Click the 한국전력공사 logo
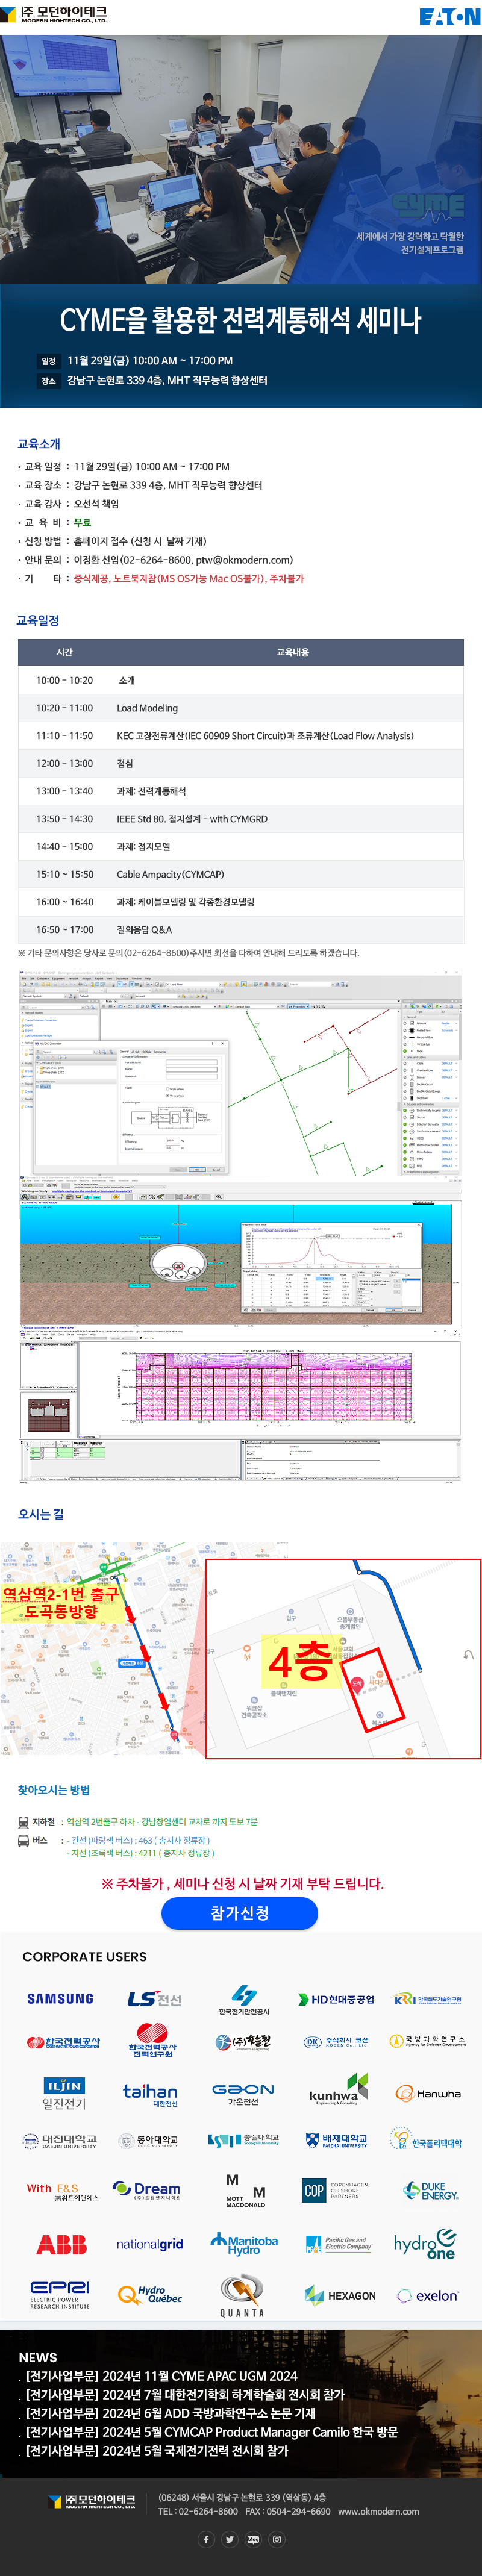This screenshot has width=482, height=2576. pyautogui.click(x=63, y=2042)
